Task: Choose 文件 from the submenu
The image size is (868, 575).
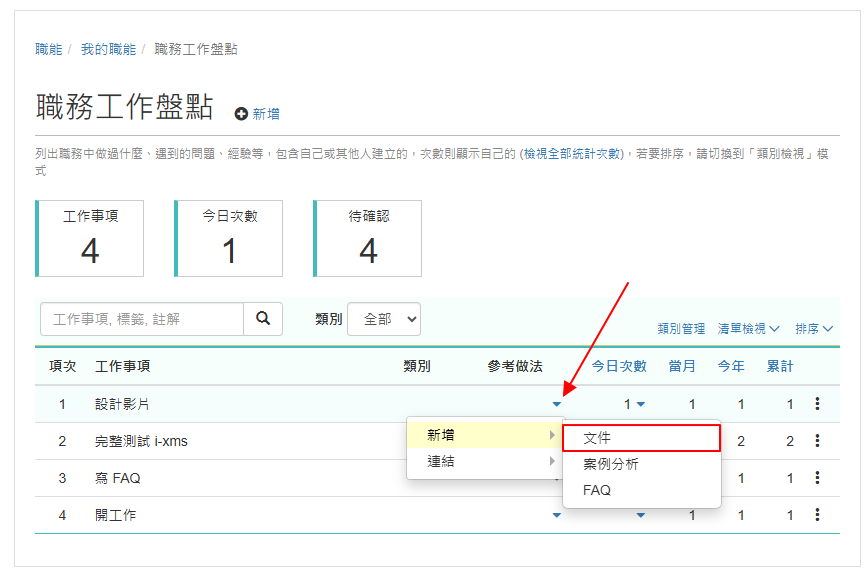Action: point(642,438)
